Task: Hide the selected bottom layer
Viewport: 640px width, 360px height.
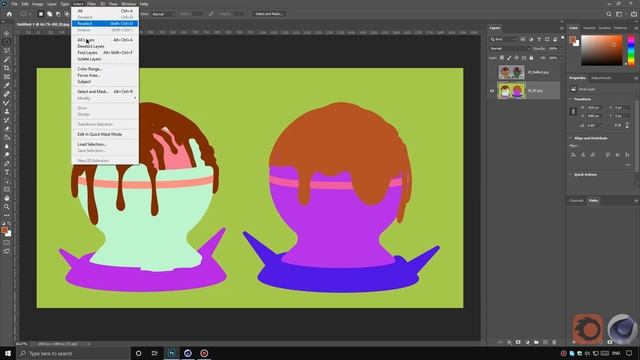Action: [x=492, y=91]
